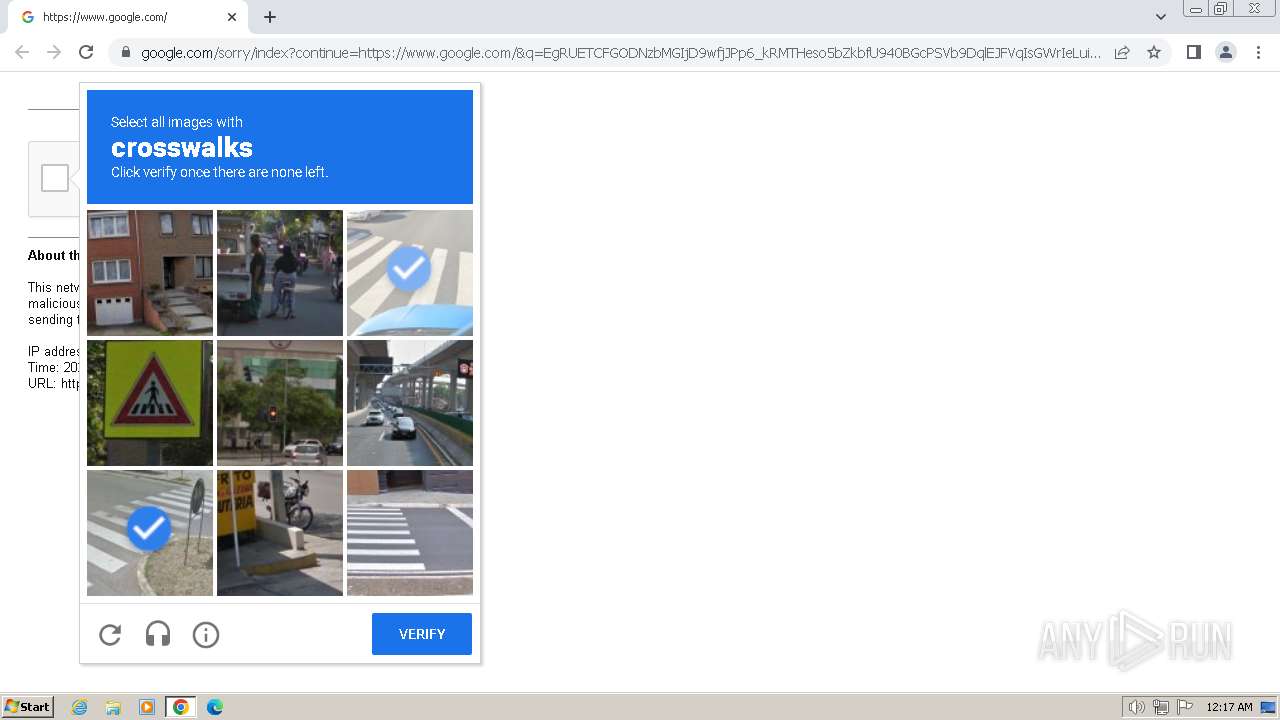
Task: Open Windows Media Player from taskbar
Action: point(147,707)
